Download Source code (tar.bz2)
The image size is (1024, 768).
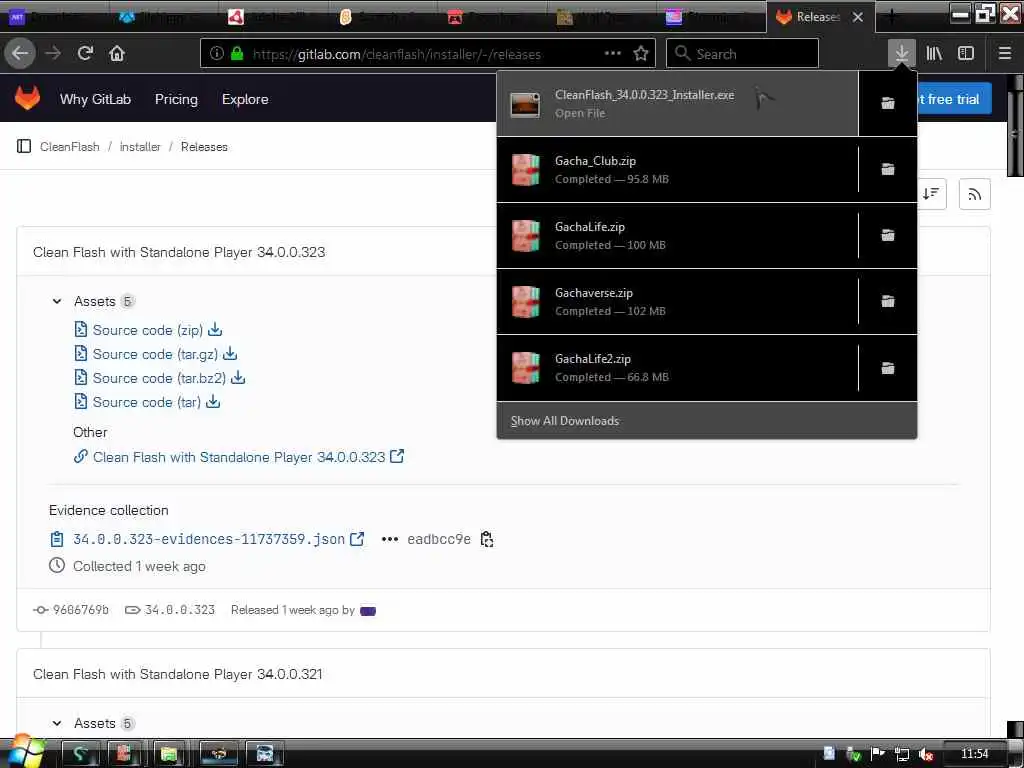pos(159,377)
